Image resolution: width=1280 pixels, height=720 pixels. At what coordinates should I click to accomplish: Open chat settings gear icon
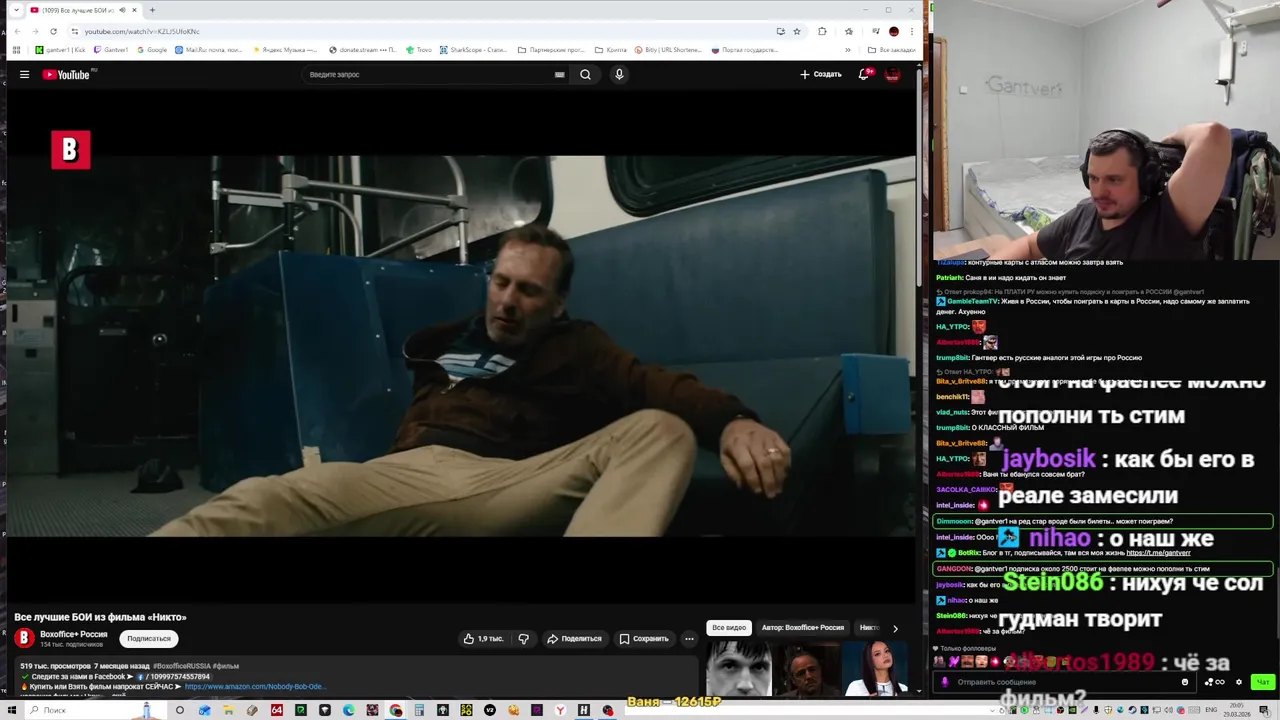pos(1239,682)
